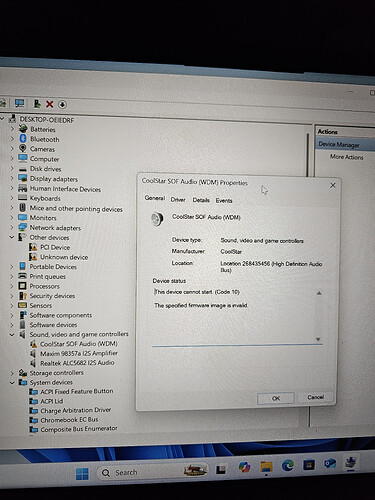Select the Storage controllers icon

23,372
